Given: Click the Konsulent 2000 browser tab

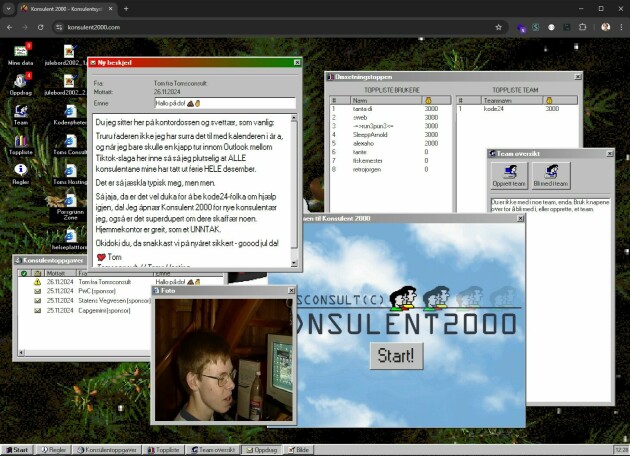Looking at the screenshot, I should pyautogui.click(x=66, y=8).
